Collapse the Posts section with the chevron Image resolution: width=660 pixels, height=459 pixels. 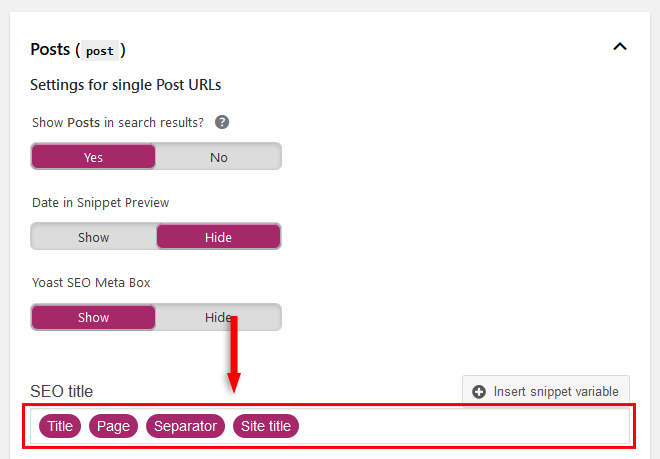coord(620,46)
